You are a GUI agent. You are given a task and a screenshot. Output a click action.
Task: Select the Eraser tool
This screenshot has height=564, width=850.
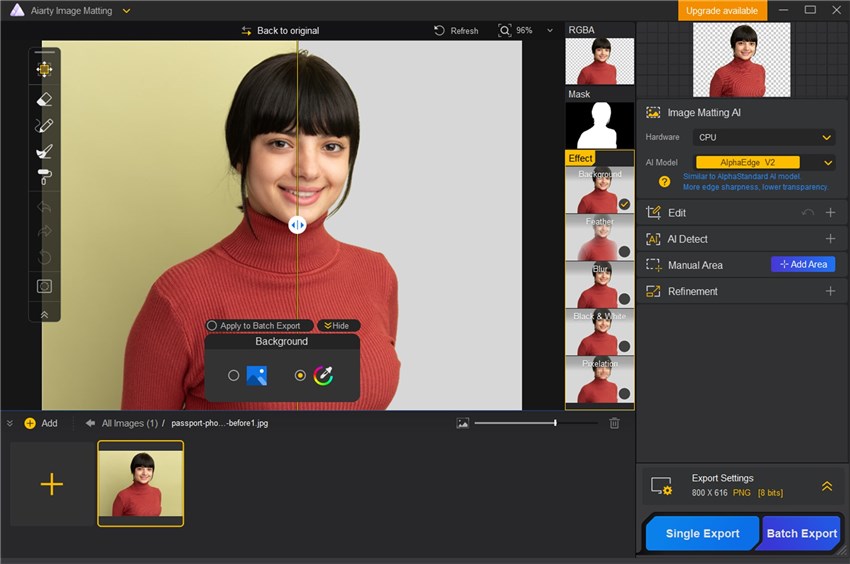click(44, 99)
